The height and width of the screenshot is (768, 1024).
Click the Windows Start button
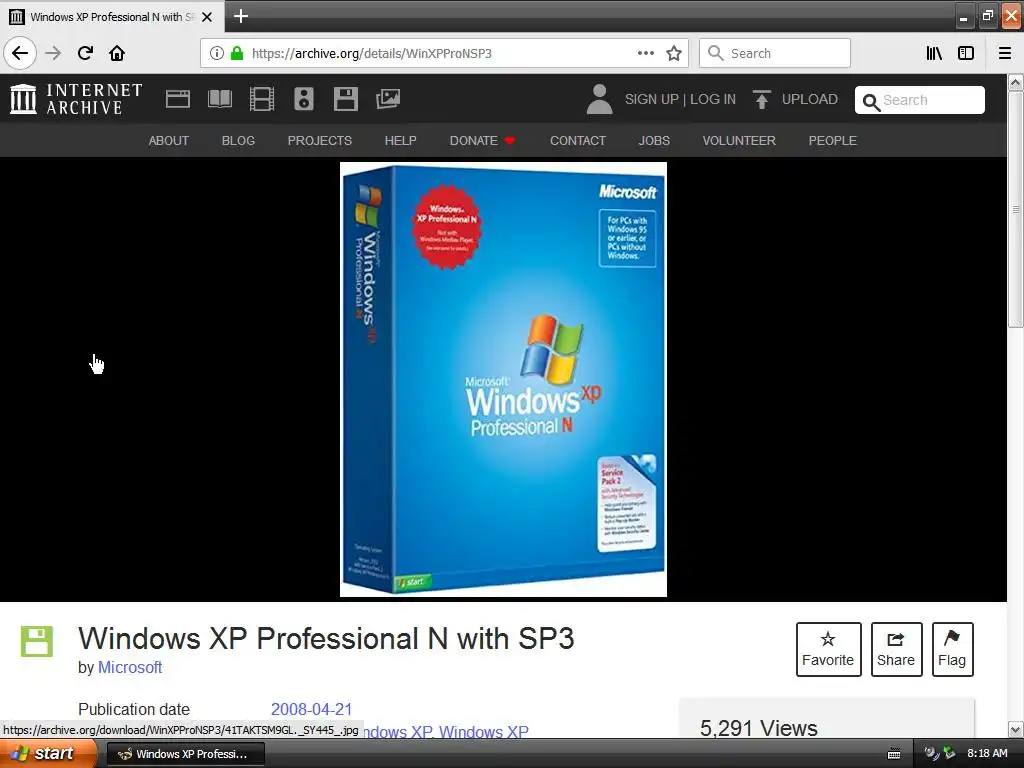point(48,754)
